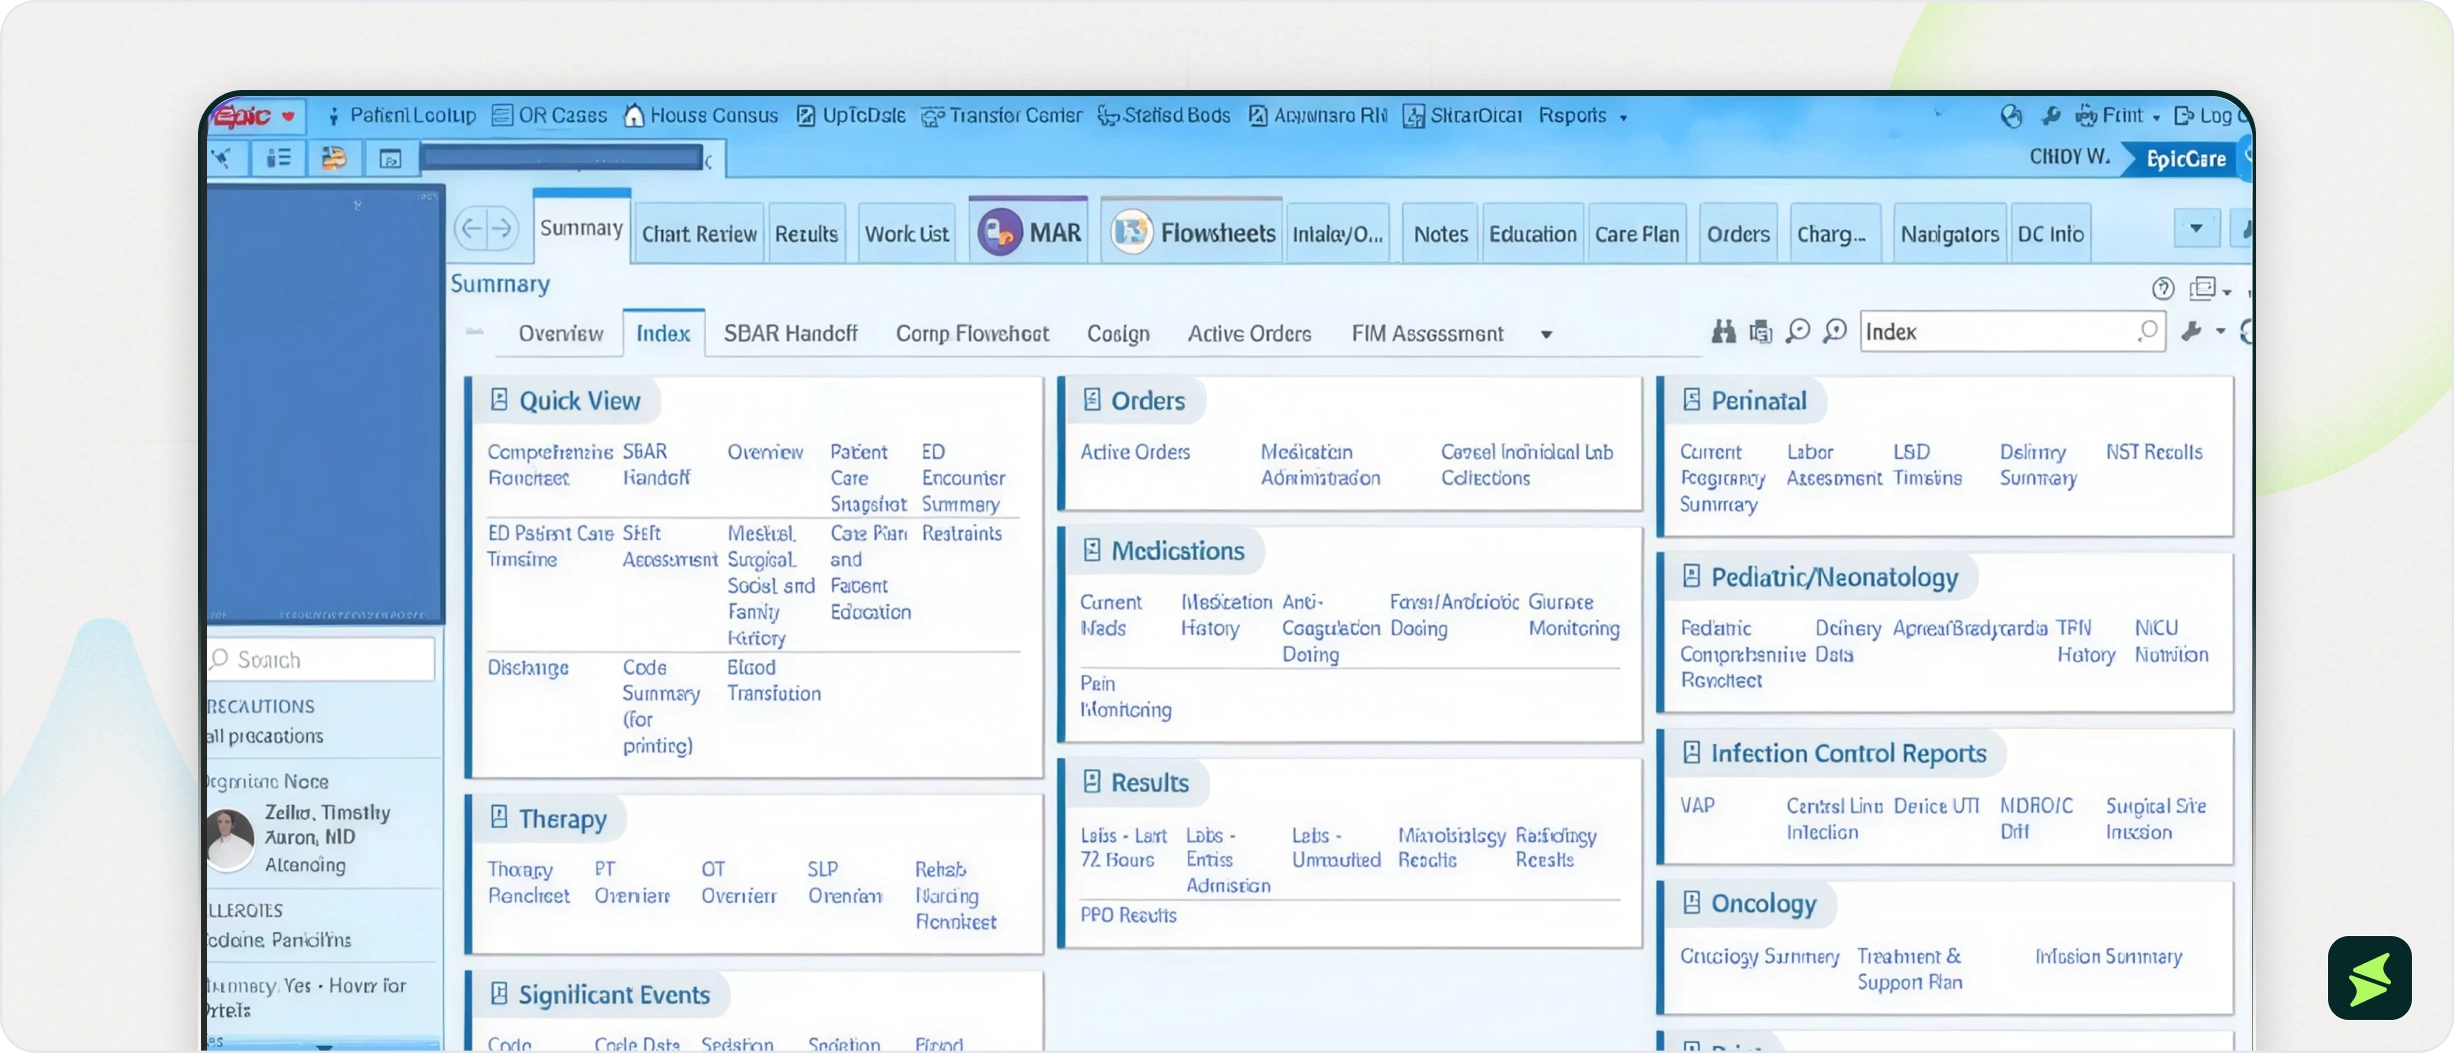Click the calendar icon in workspace toolbar
The height and width of the screenshot is (1053, 2454).
390,158
